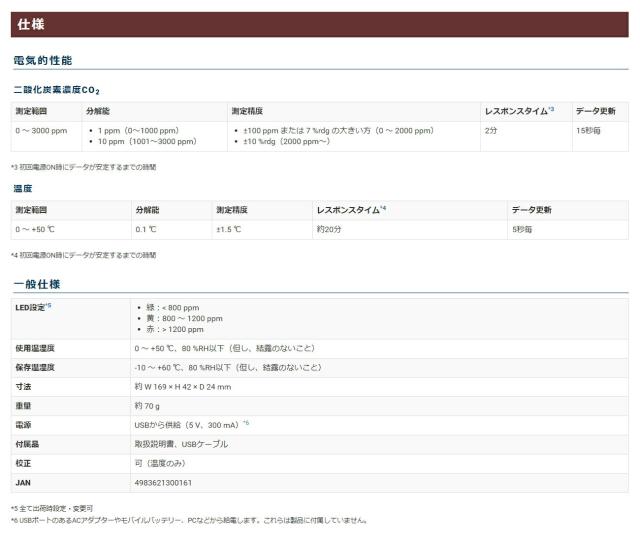Open footnote *6 link after USBから供給
The width and height of the screenshot is (640, 541).
[246, 423]
